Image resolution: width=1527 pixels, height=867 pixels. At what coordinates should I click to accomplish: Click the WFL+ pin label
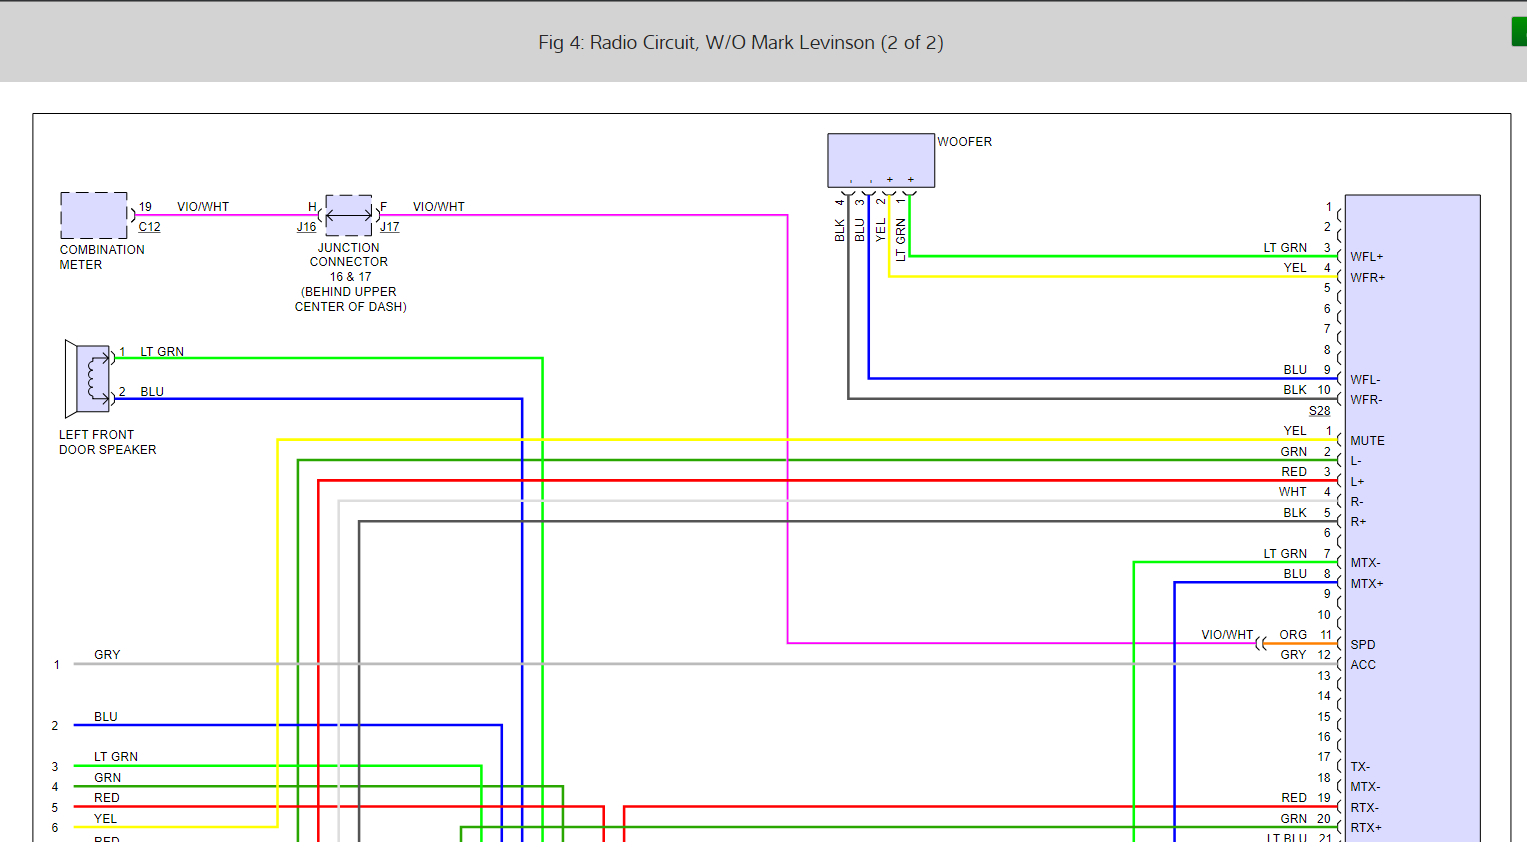point(1366,257)
